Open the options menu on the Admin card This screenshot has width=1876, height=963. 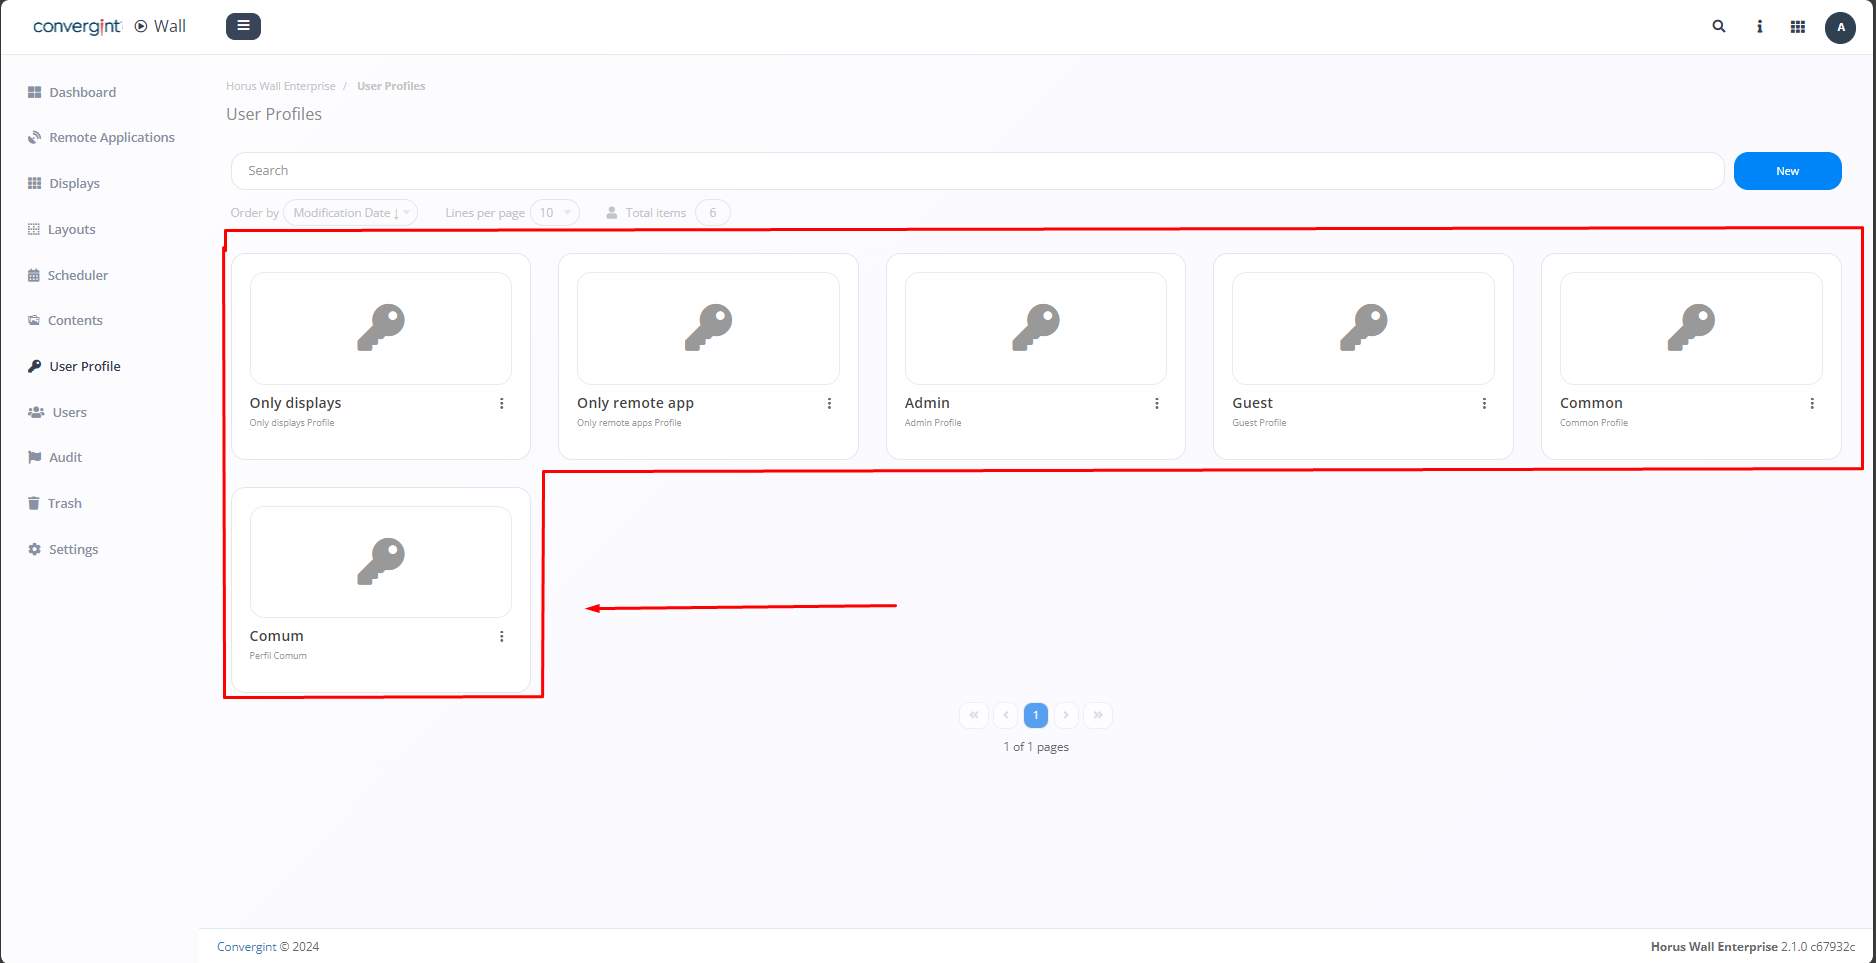point(1157,403)
